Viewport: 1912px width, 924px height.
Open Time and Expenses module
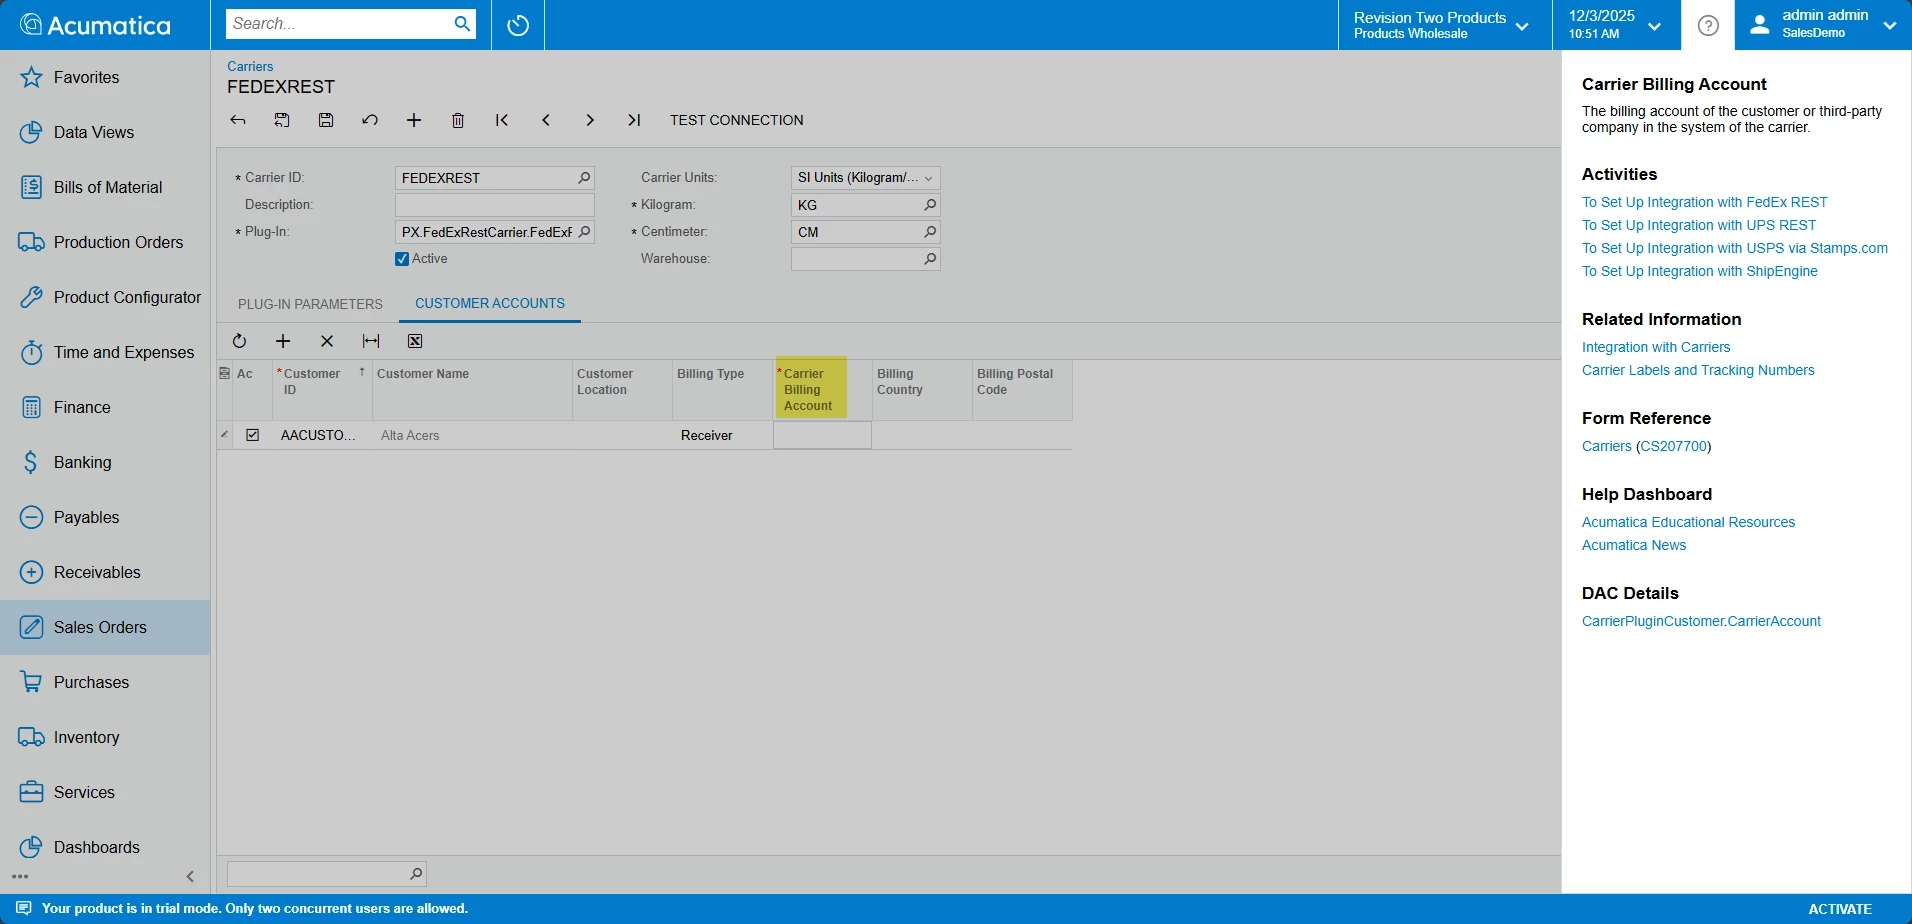pos(105,352)
